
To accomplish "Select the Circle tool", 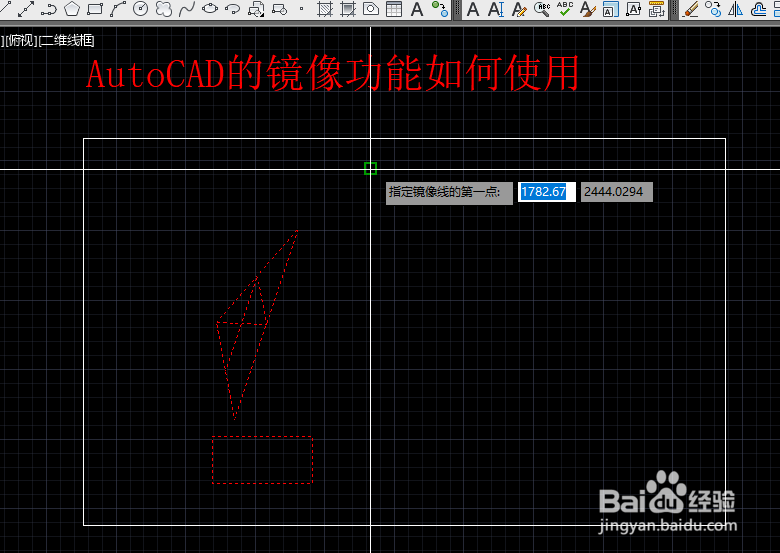I will (x=141, y=9).
